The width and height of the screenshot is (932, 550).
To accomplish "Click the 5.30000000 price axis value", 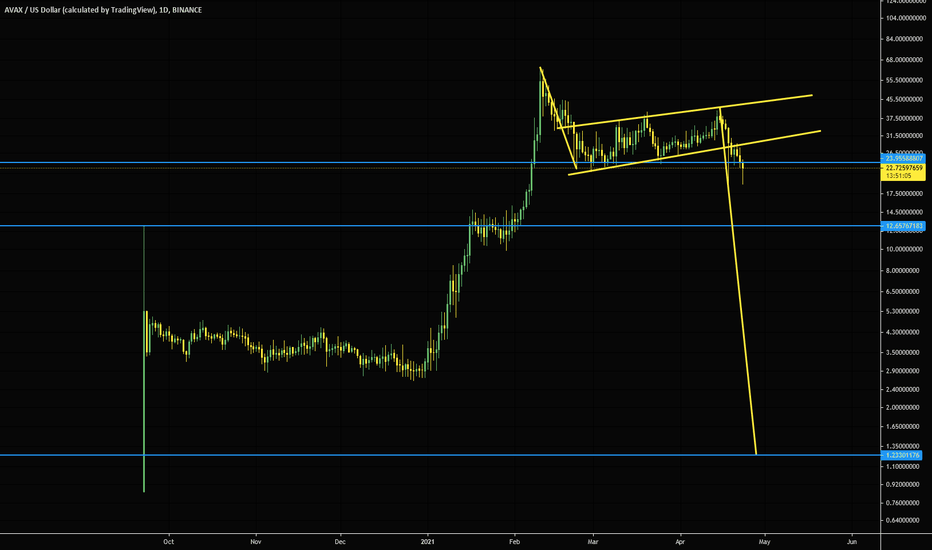I will tap(904, 312).
